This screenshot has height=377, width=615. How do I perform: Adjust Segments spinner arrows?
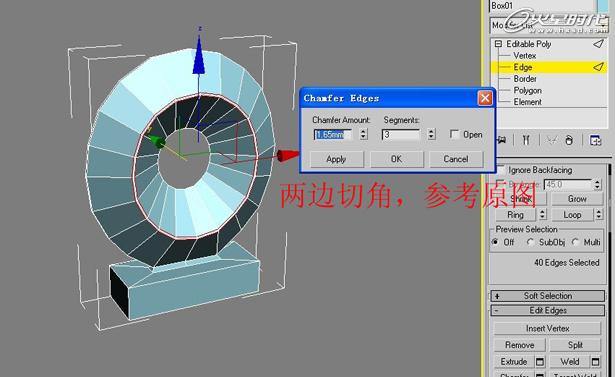click(431, 135)
